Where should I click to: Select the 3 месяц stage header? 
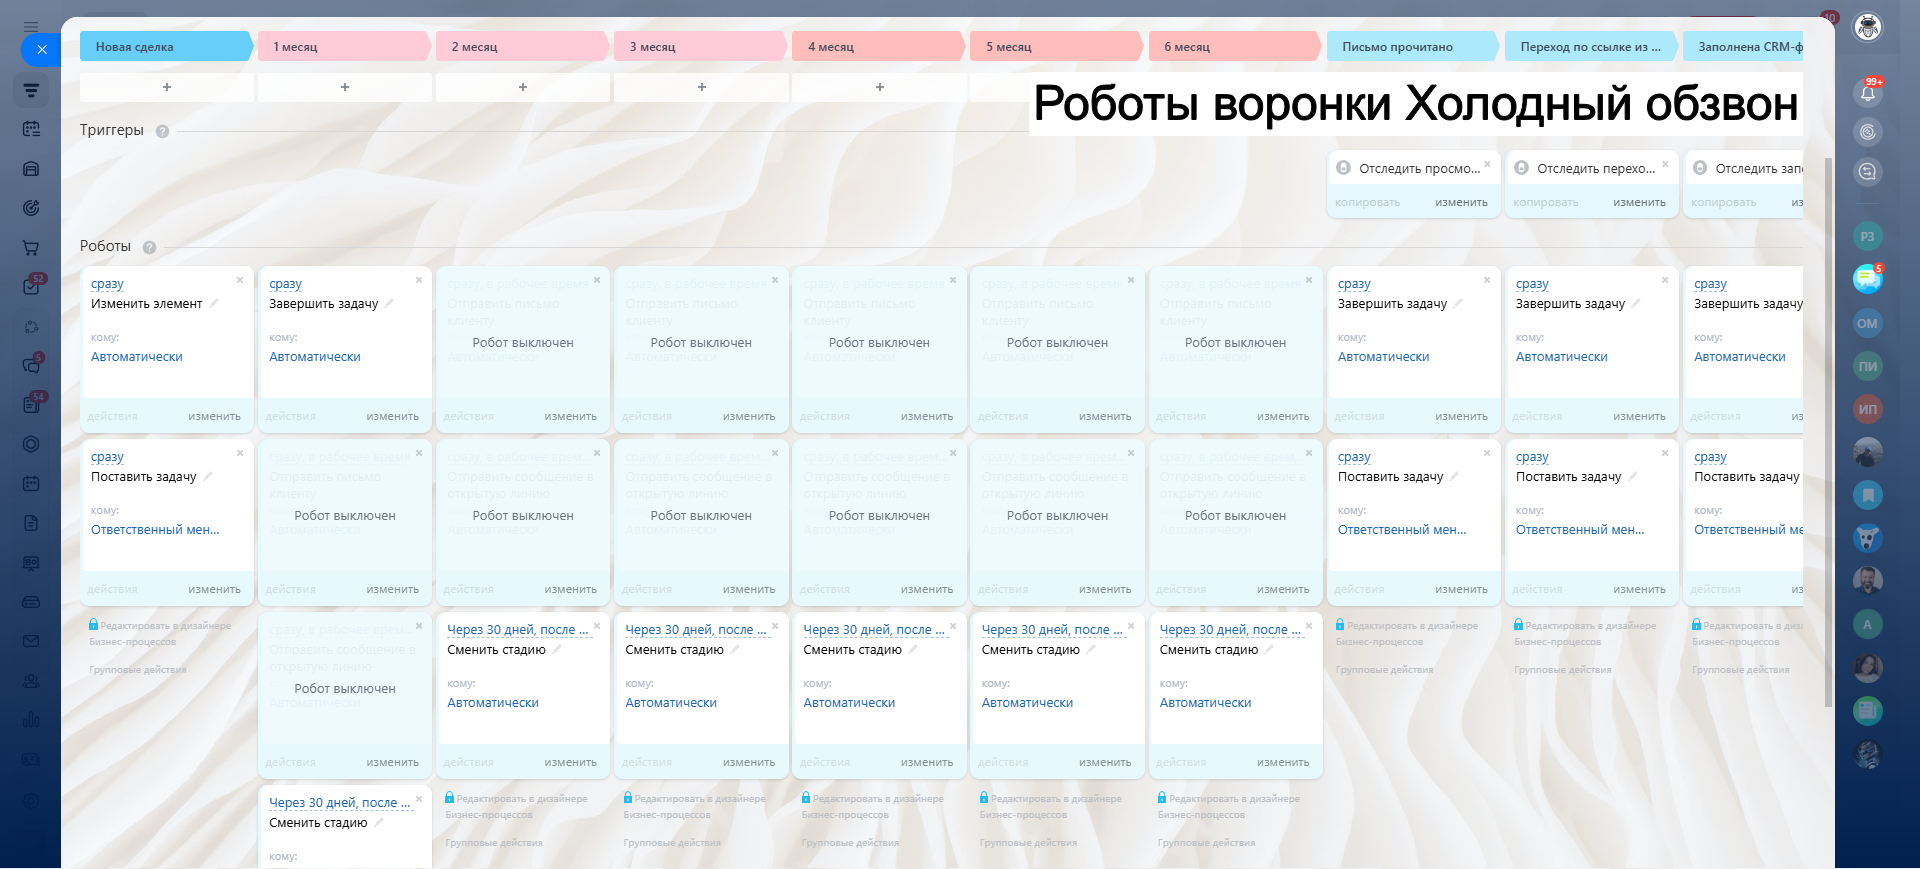698,47
